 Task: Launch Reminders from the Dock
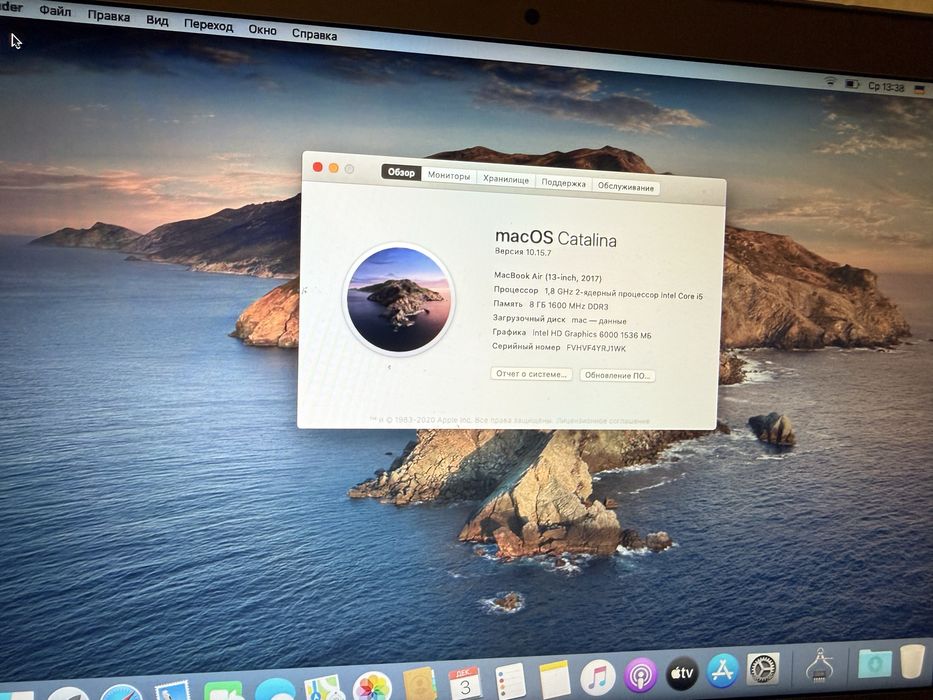[510, 680]
